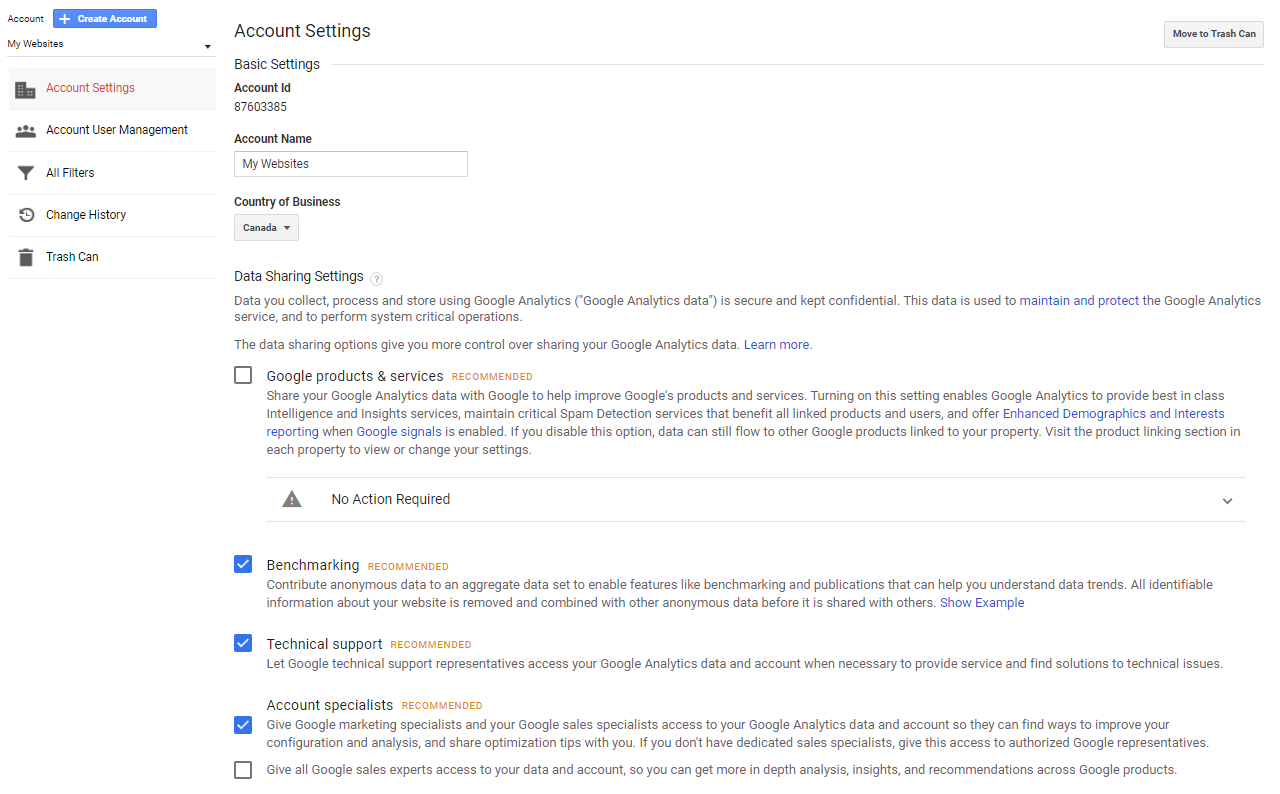The image size is (1280, 794).
Task: Click the RECOMMENDED tag next to Technical support
Action: coord(431,645)
